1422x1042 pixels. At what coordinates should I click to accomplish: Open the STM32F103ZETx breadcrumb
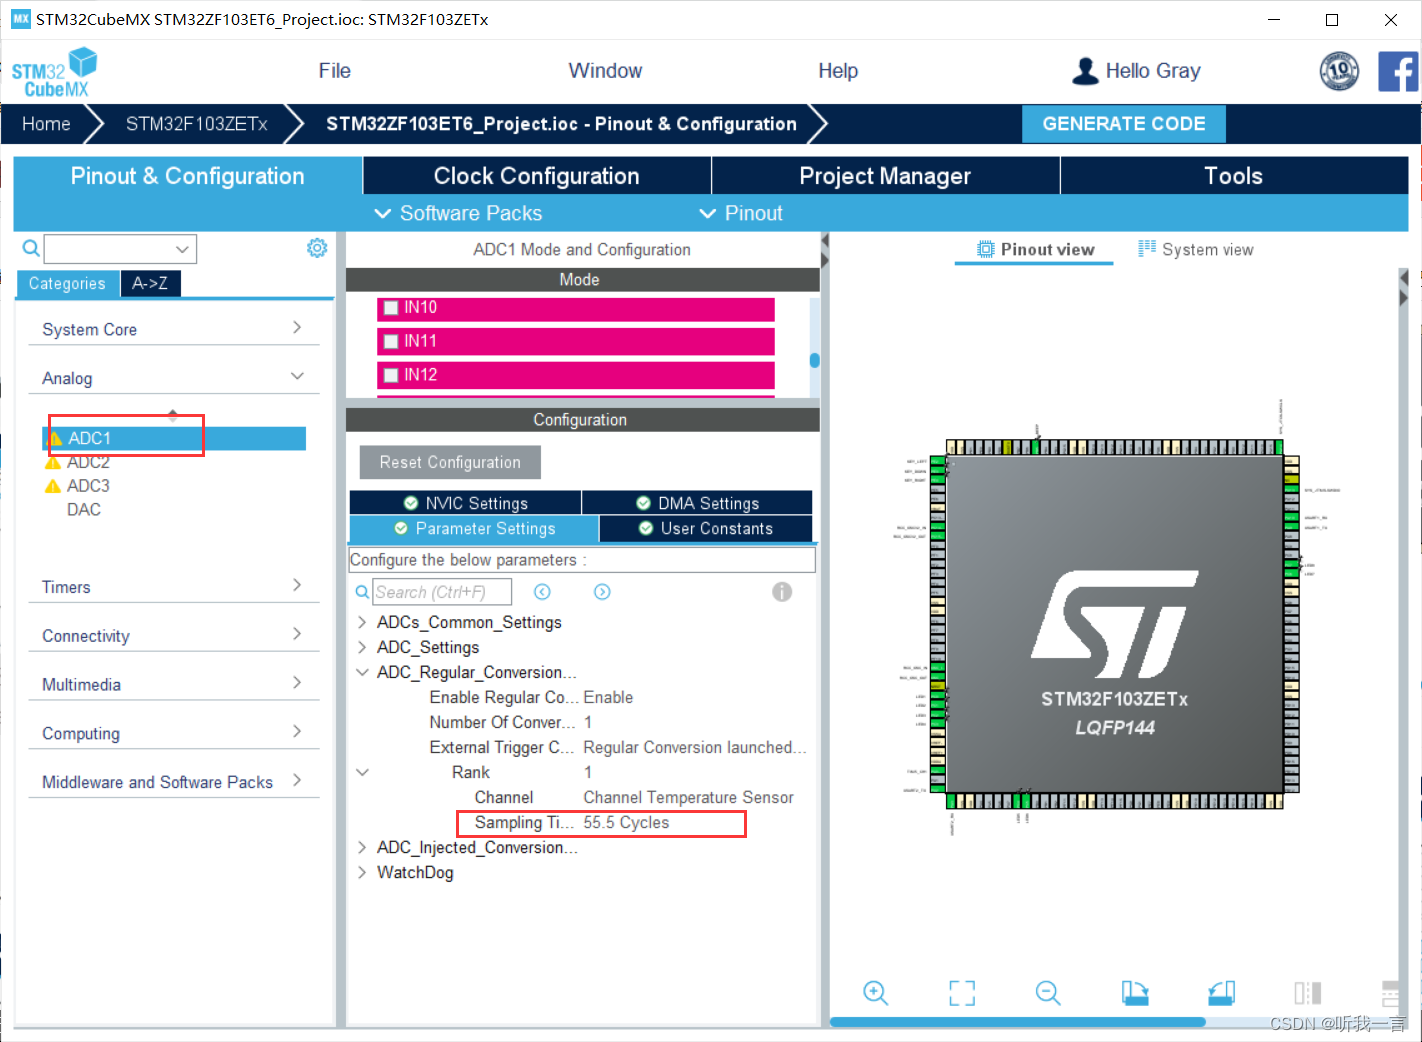click(197, 124)
